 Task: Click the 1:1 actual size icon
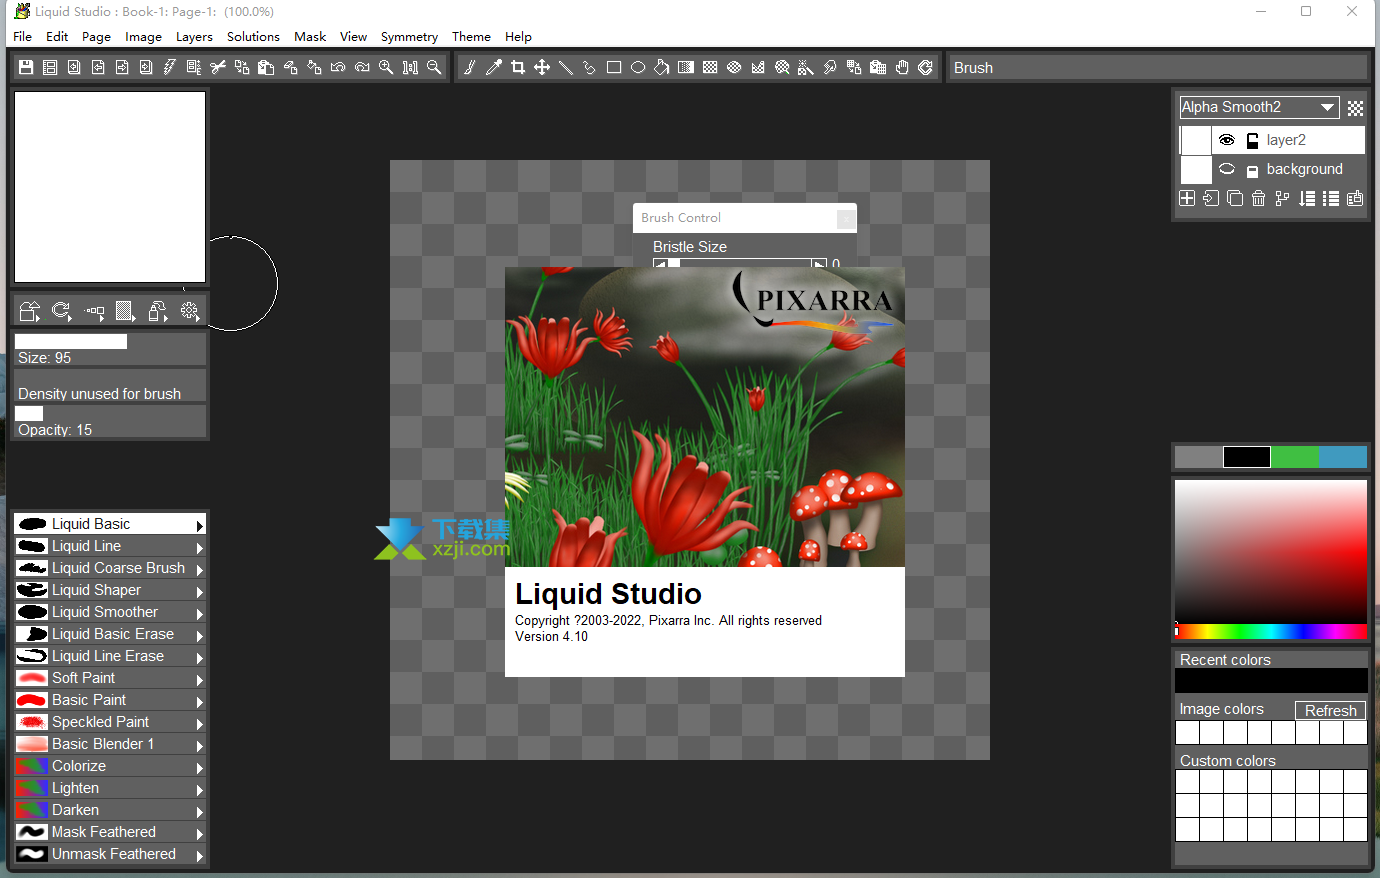click(410, 67)
